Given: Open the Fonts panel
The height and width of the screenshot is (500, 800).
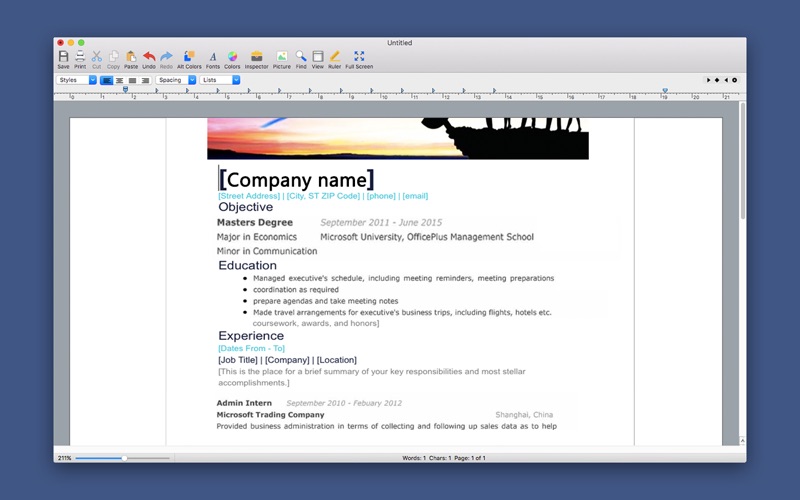Looking at the screenshot, I should (x=213, y=58).
